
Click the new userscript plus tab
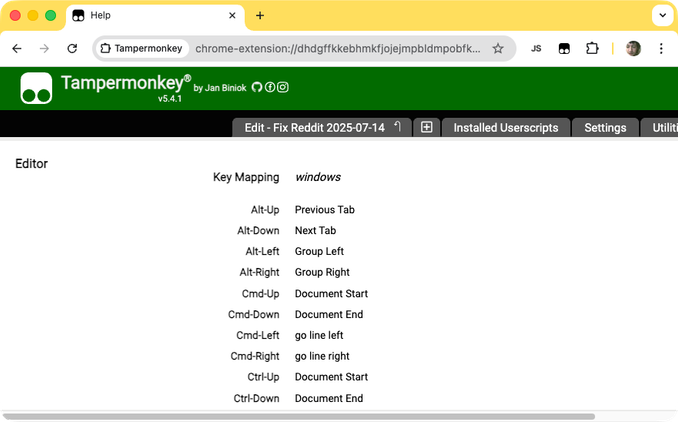tap(427, 127)
